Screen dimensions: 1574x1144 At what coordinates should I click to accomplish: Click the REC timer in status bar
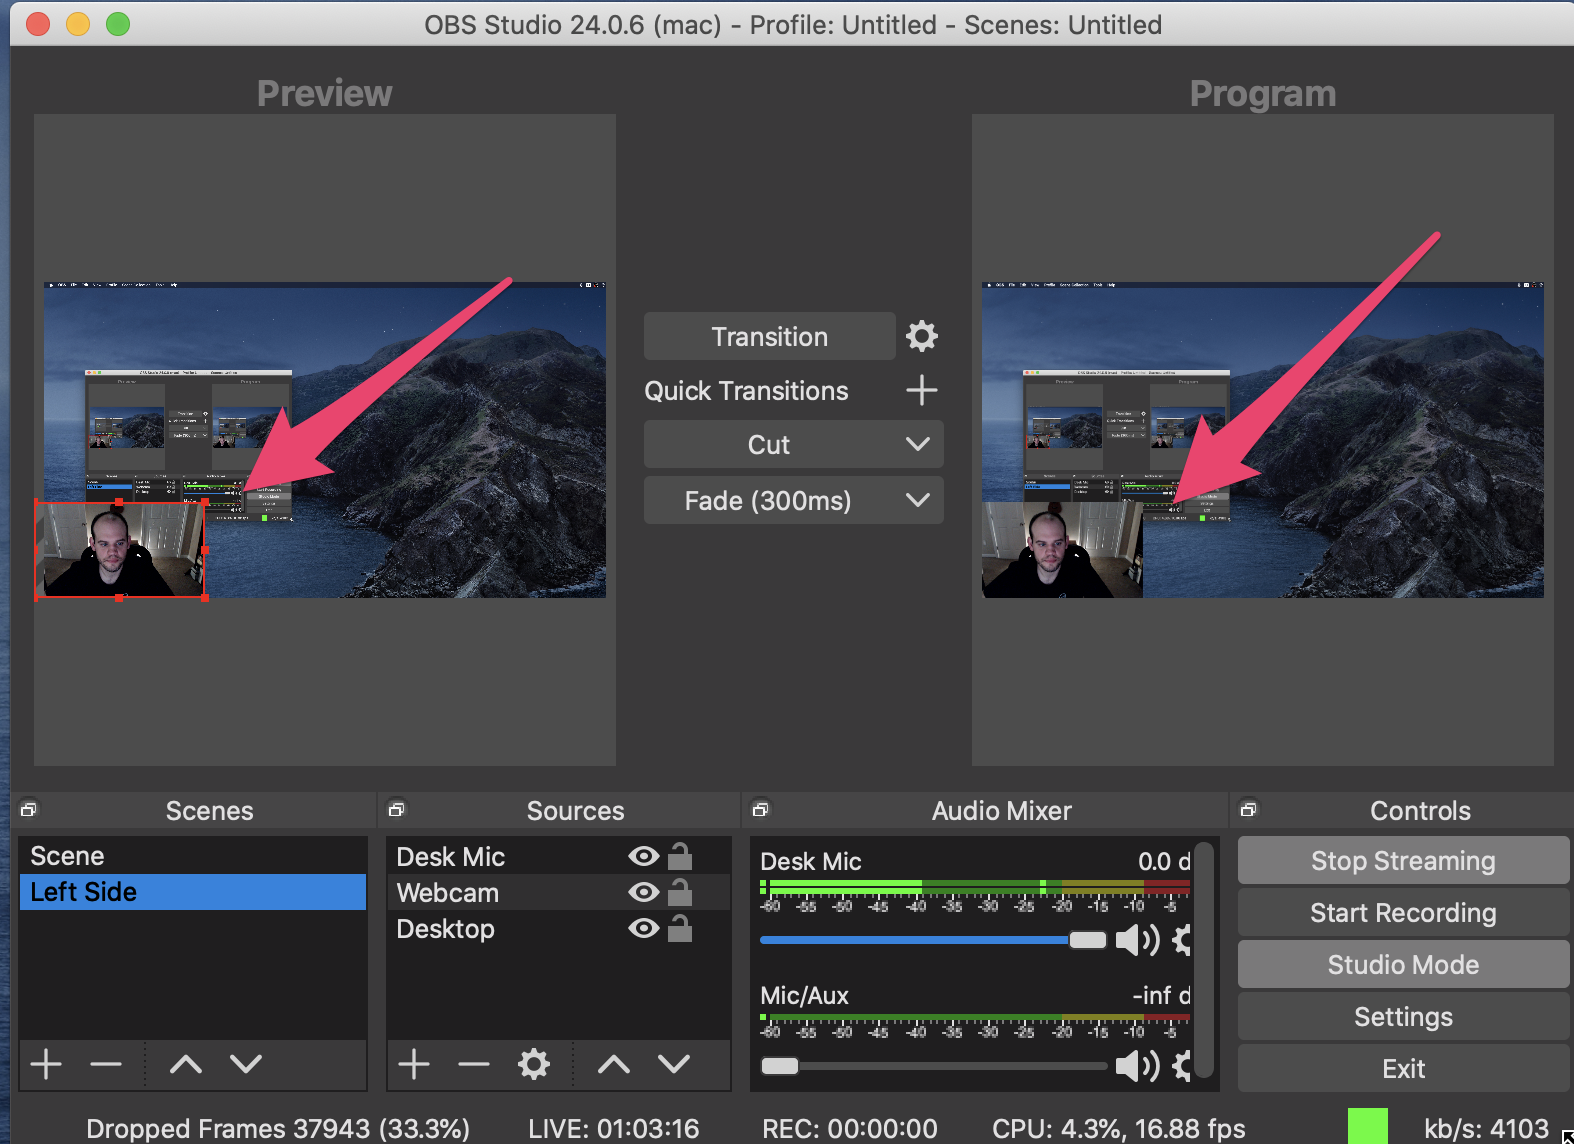click(850, 1128)
